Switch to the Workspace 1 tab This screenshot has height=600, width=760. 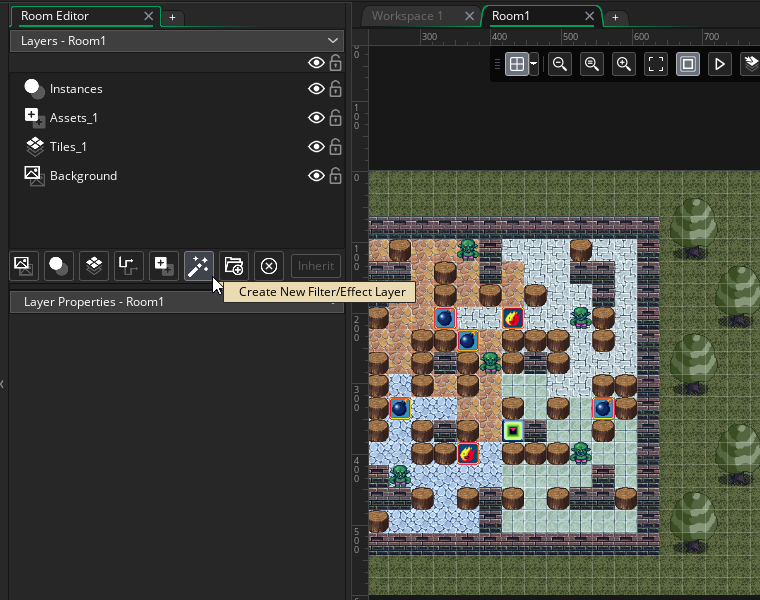[407, 16]
